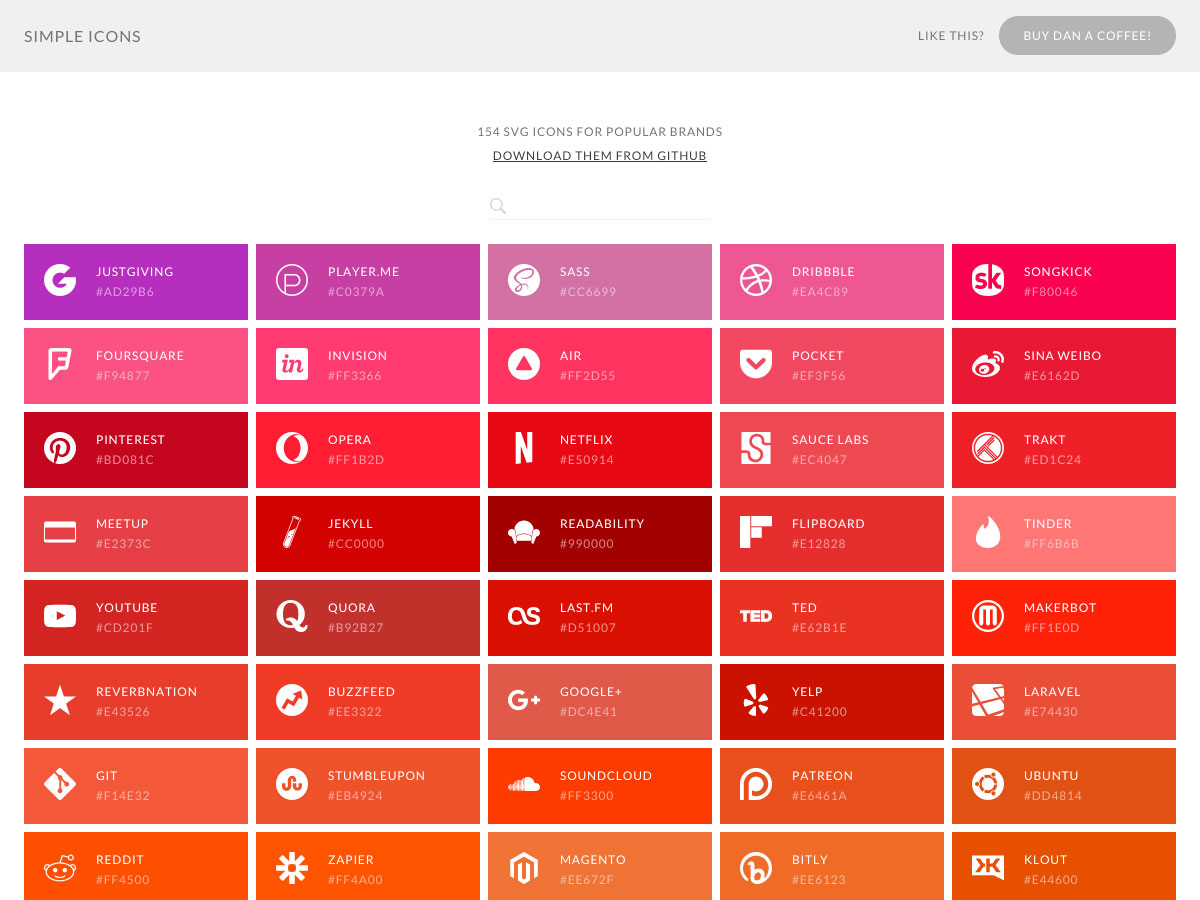Click the Netflix 'N' icon

click(524, 449)
